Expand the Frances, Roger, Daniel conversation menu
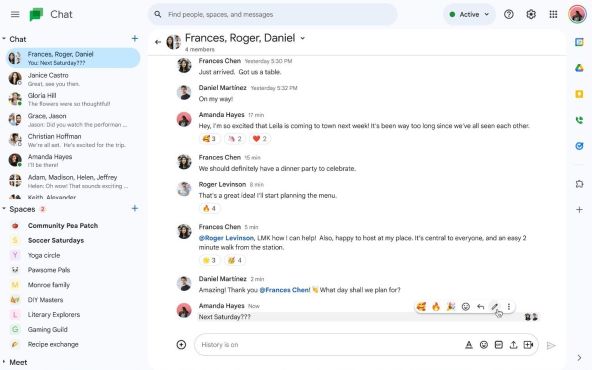Screen dimensions: 592x370 [x=302, y=38]
